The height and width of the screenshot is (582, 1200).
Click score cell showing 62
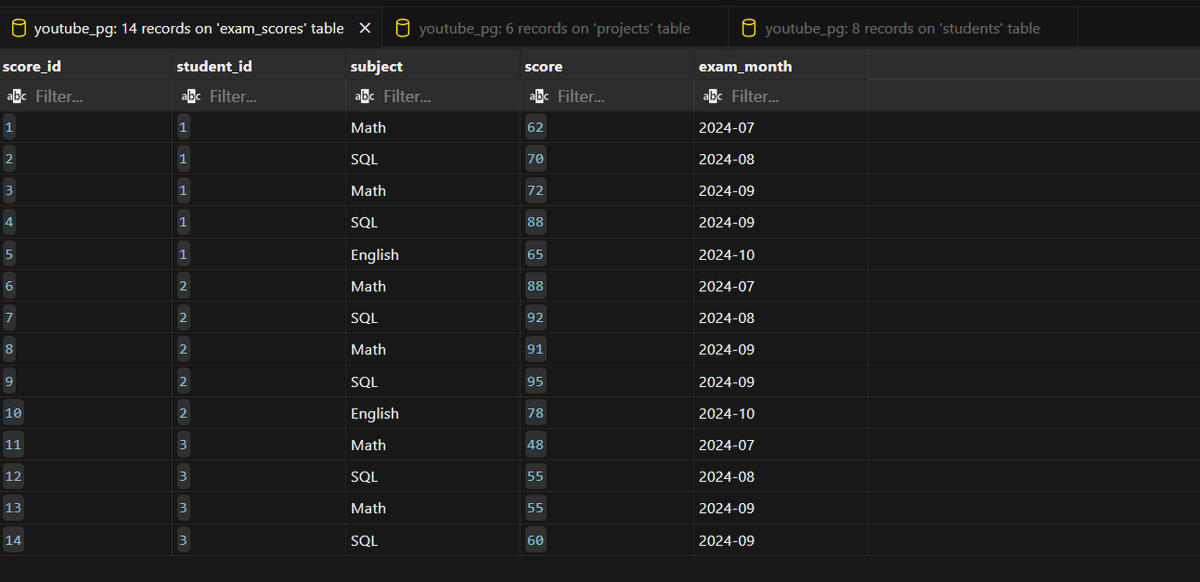[607, 127]
